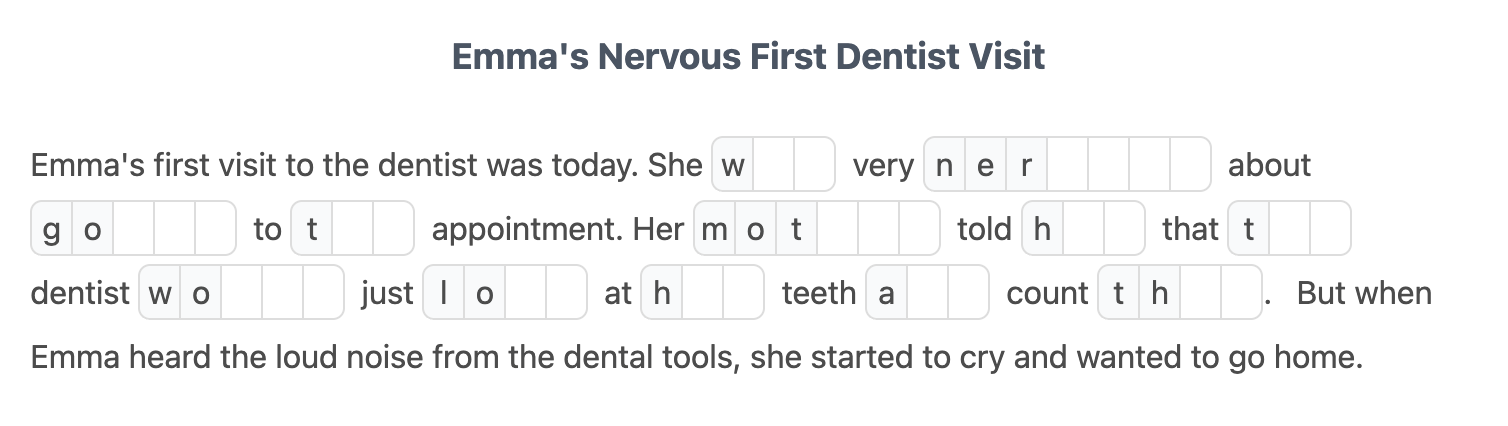Screen dimensions: 1508x426
Task: Click last box of 'just lo__' word
Action: click(566, 293)
